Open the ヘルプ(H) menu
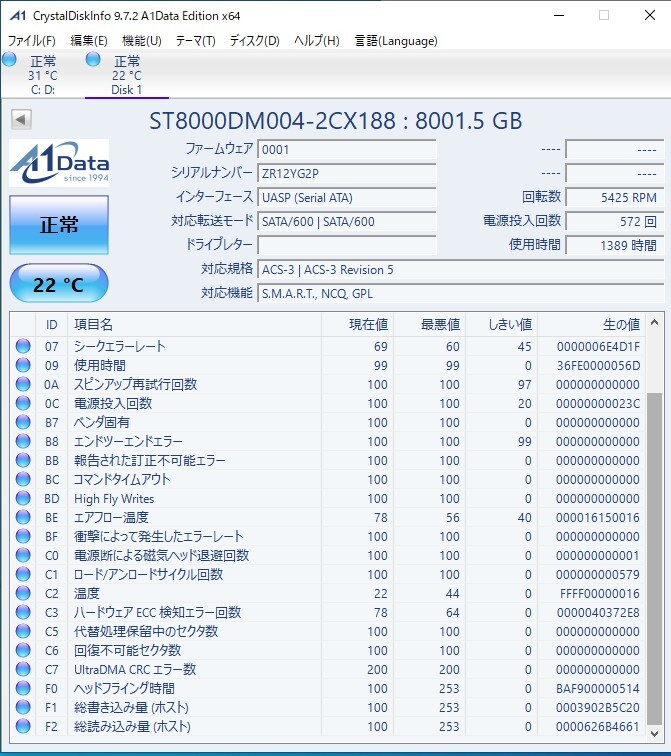Image resolution: width=671 pixels, height=756 pixels. 317,40
